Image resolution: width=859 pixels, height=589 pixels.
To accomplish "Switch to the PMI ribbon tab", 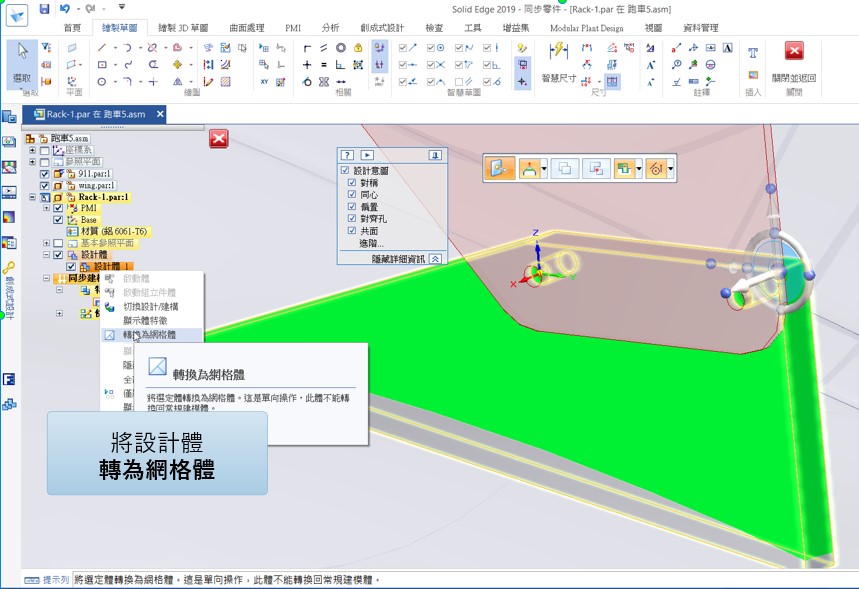I will tap(293, 28).
